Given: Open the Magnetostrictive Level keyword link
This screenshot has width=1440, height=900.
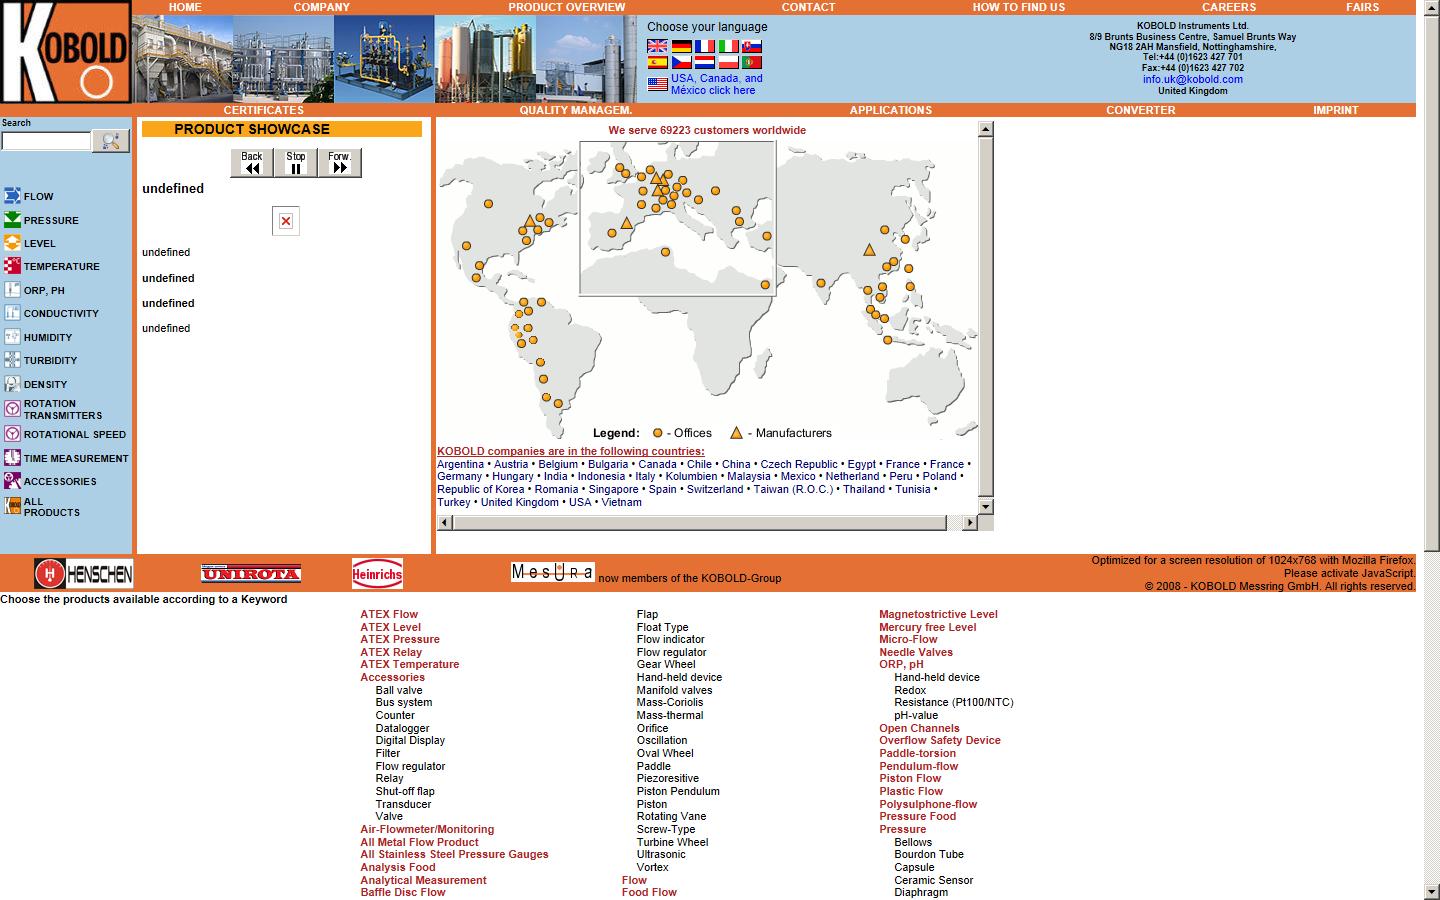Looking at the screenshot, I should click(938, 614).
